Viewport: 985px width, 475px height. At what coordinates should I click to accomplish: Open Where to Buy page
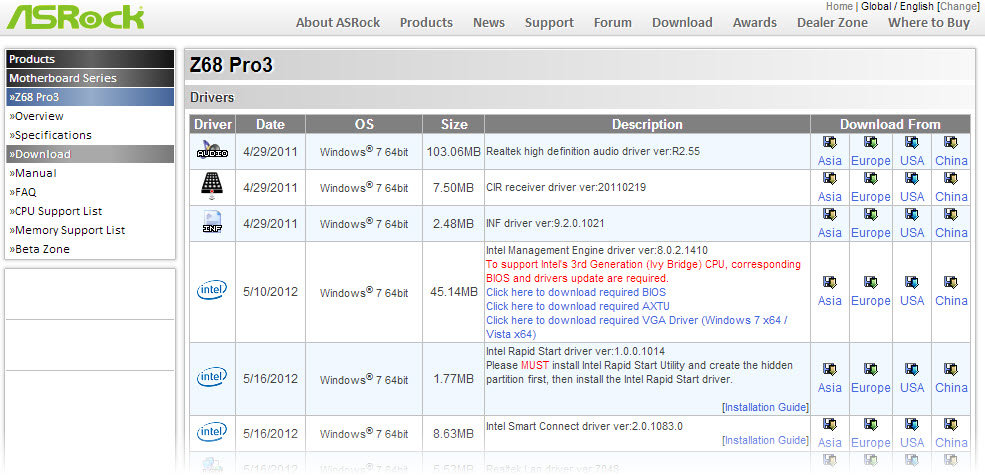(929, 23)
